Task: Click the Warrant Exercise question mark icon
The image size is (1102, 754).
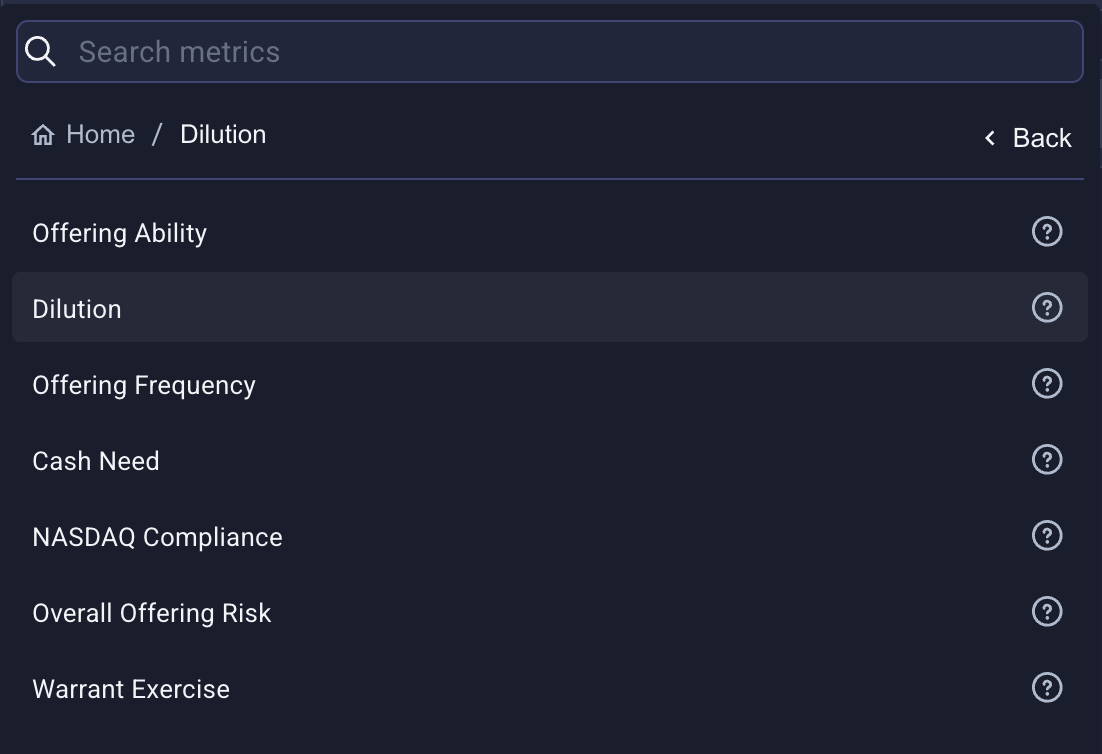Action: coord(1046,688)
